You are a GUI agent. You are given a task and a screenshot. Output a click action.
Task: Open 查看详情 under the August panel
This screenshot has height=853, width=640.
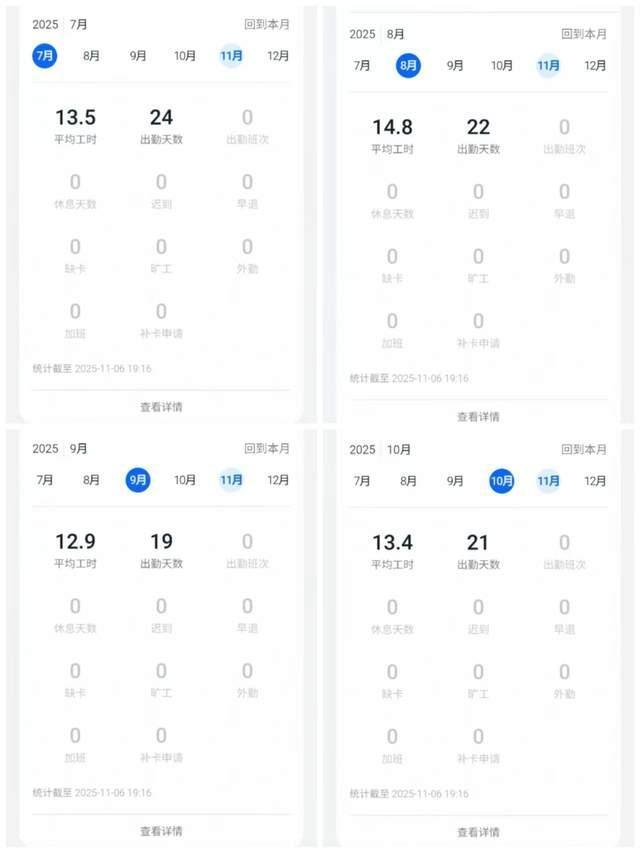[478, 416]
